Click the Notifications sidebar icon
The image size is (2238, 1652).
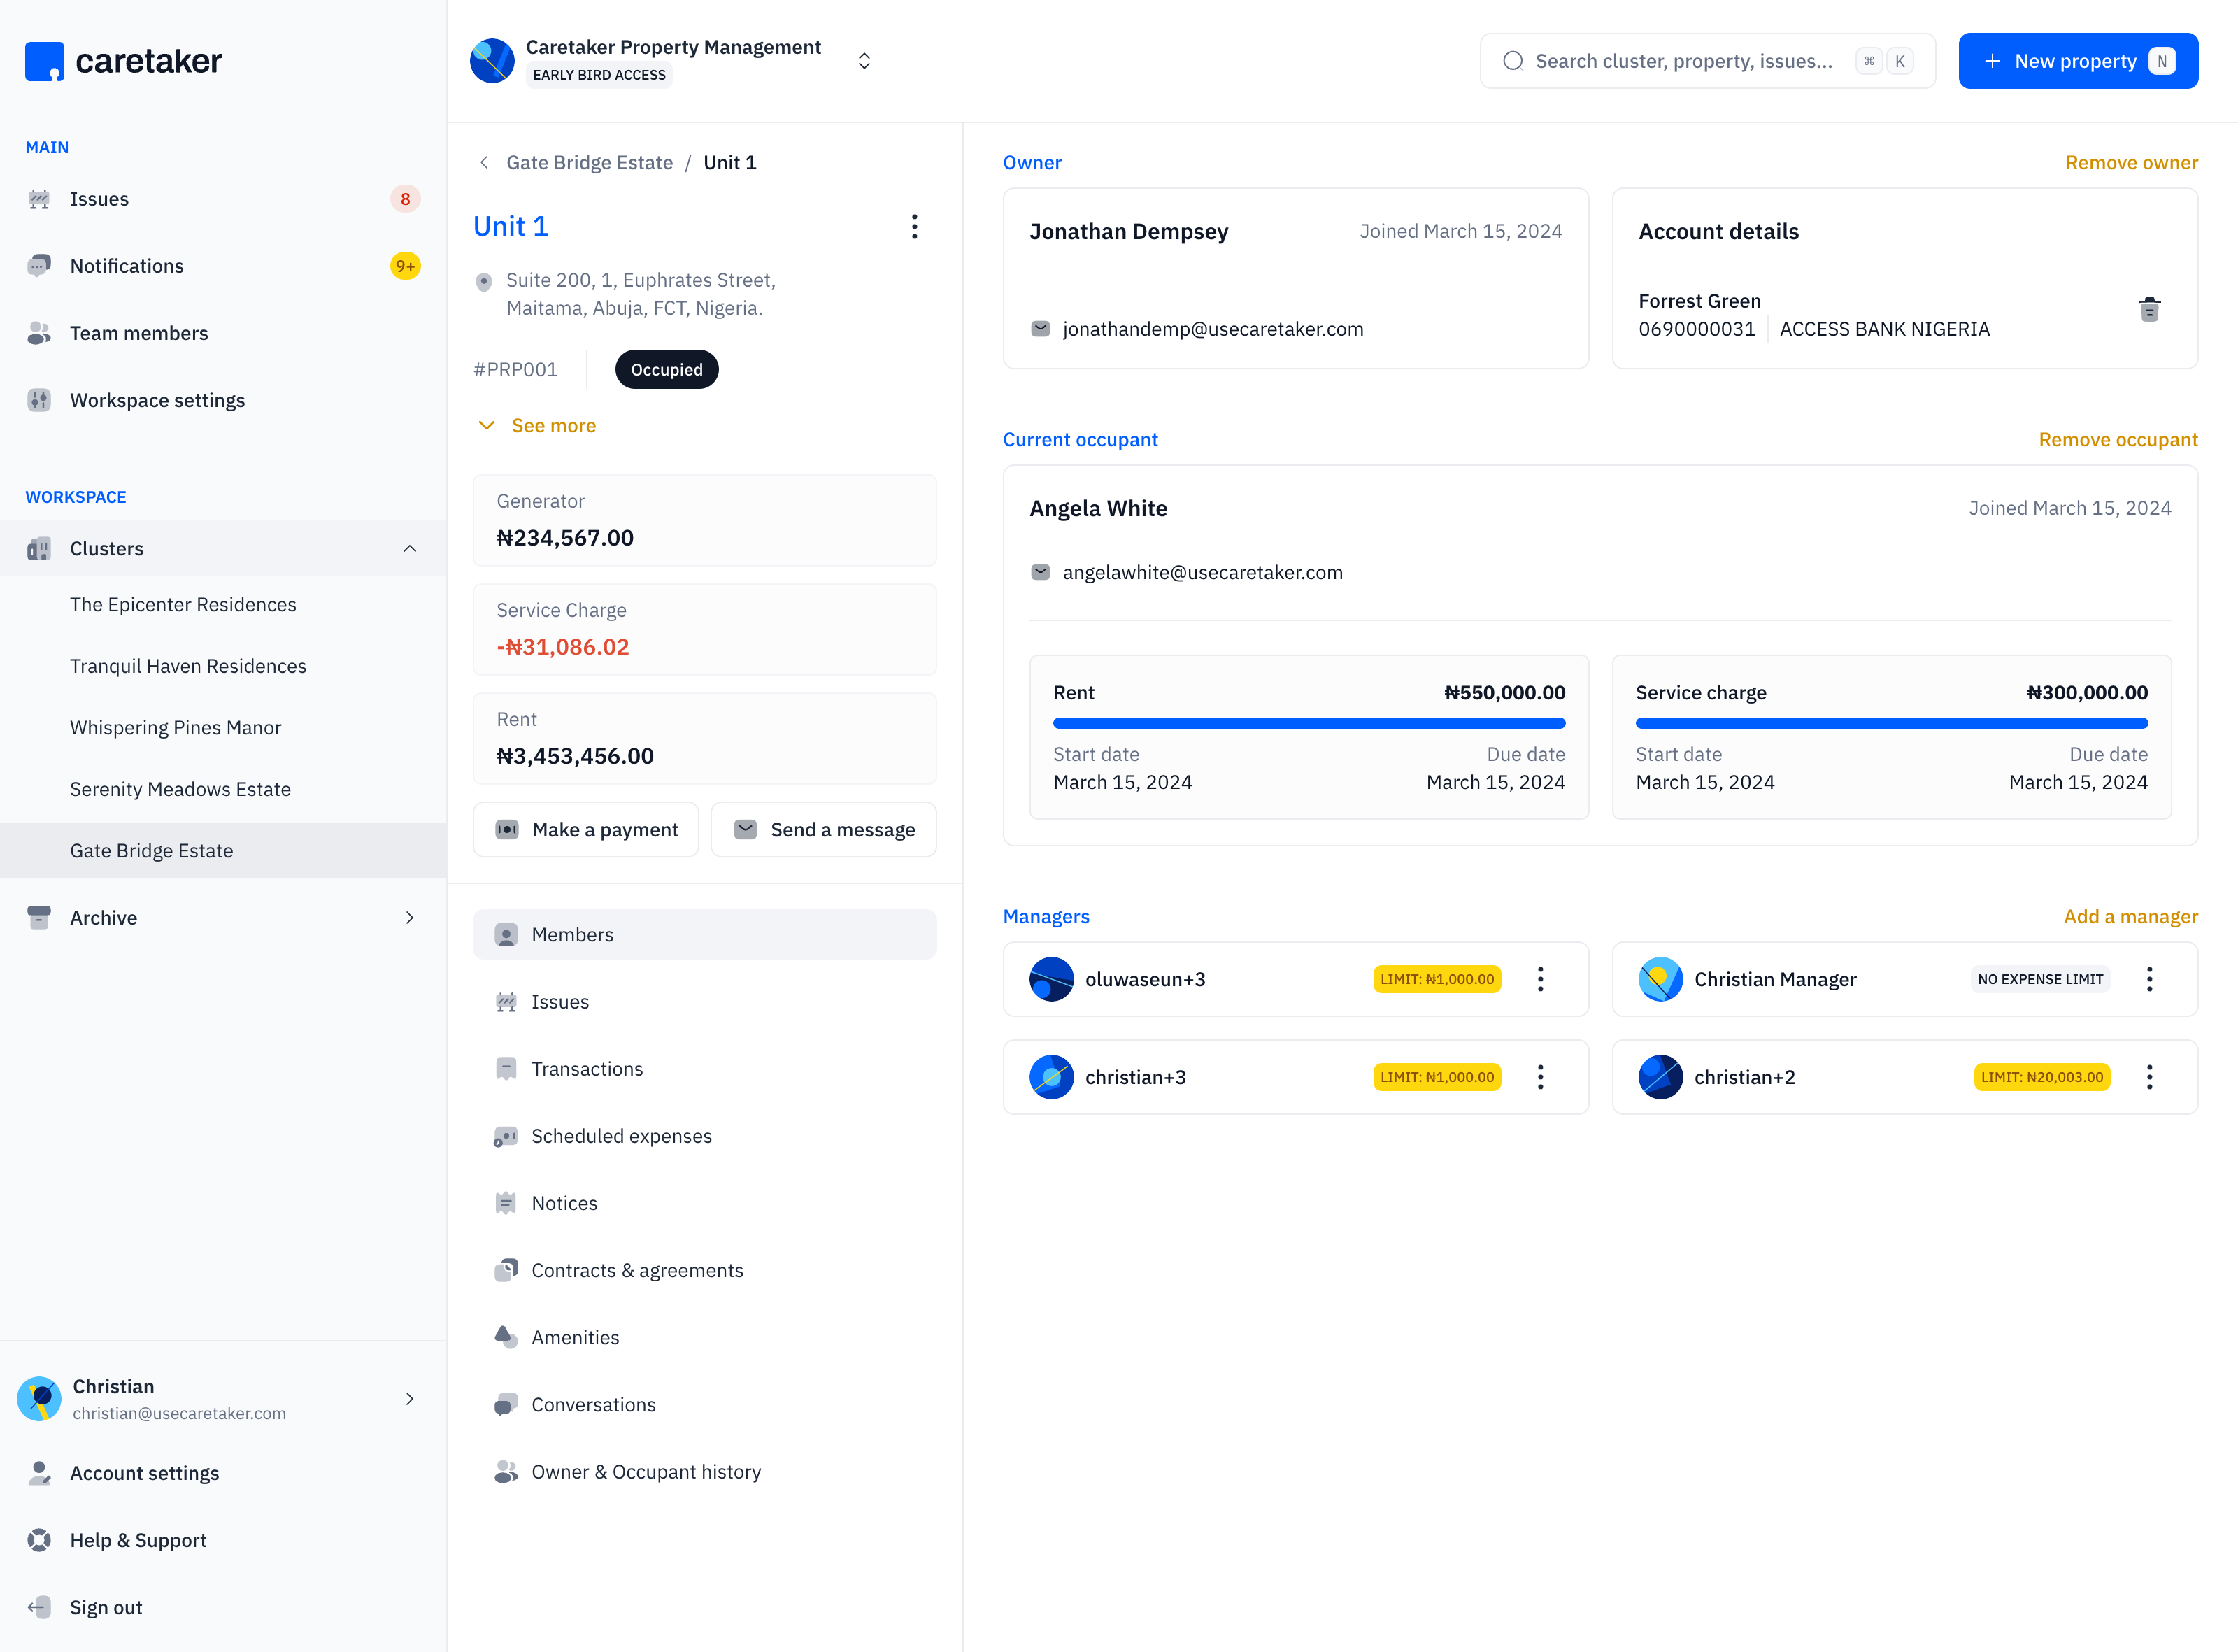pyautogui.click(x=38, y=264)
